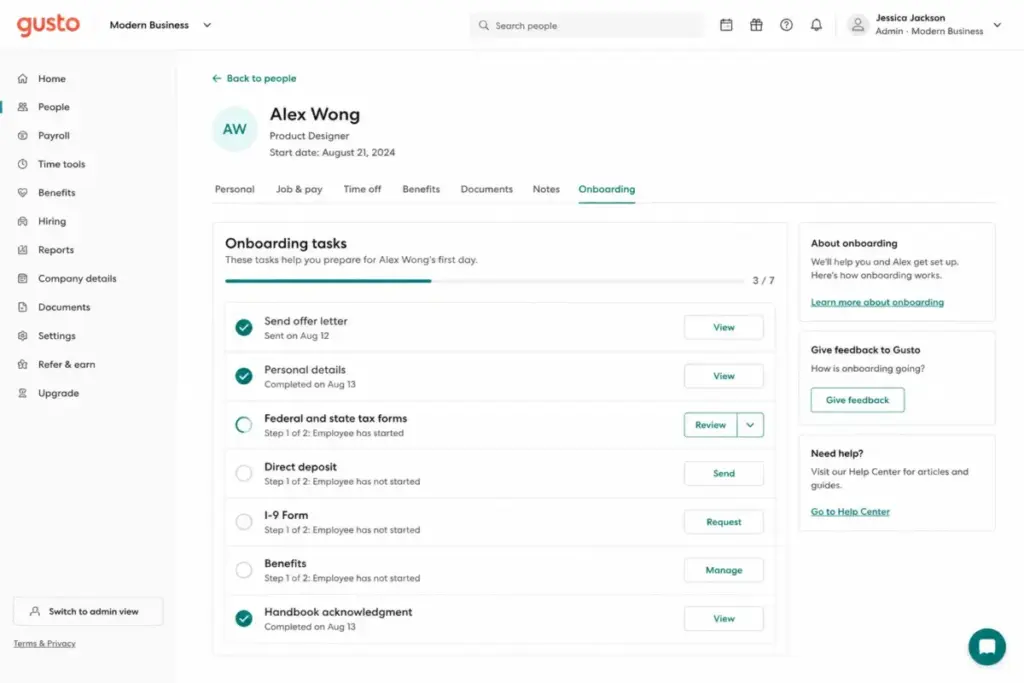Click Benefits task status circle
This screenshot has width=1024, height=683.
click(244, 570)
